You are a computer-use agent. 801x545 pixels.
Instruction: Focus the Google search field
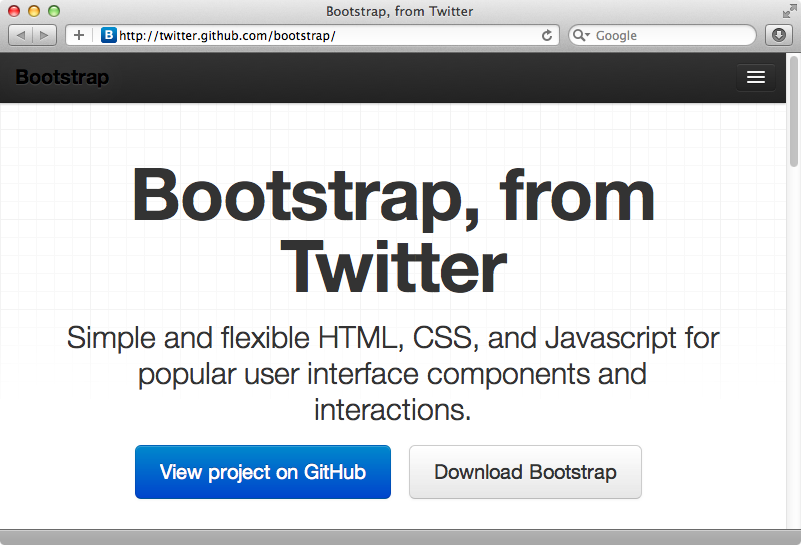tap(662, 35)
